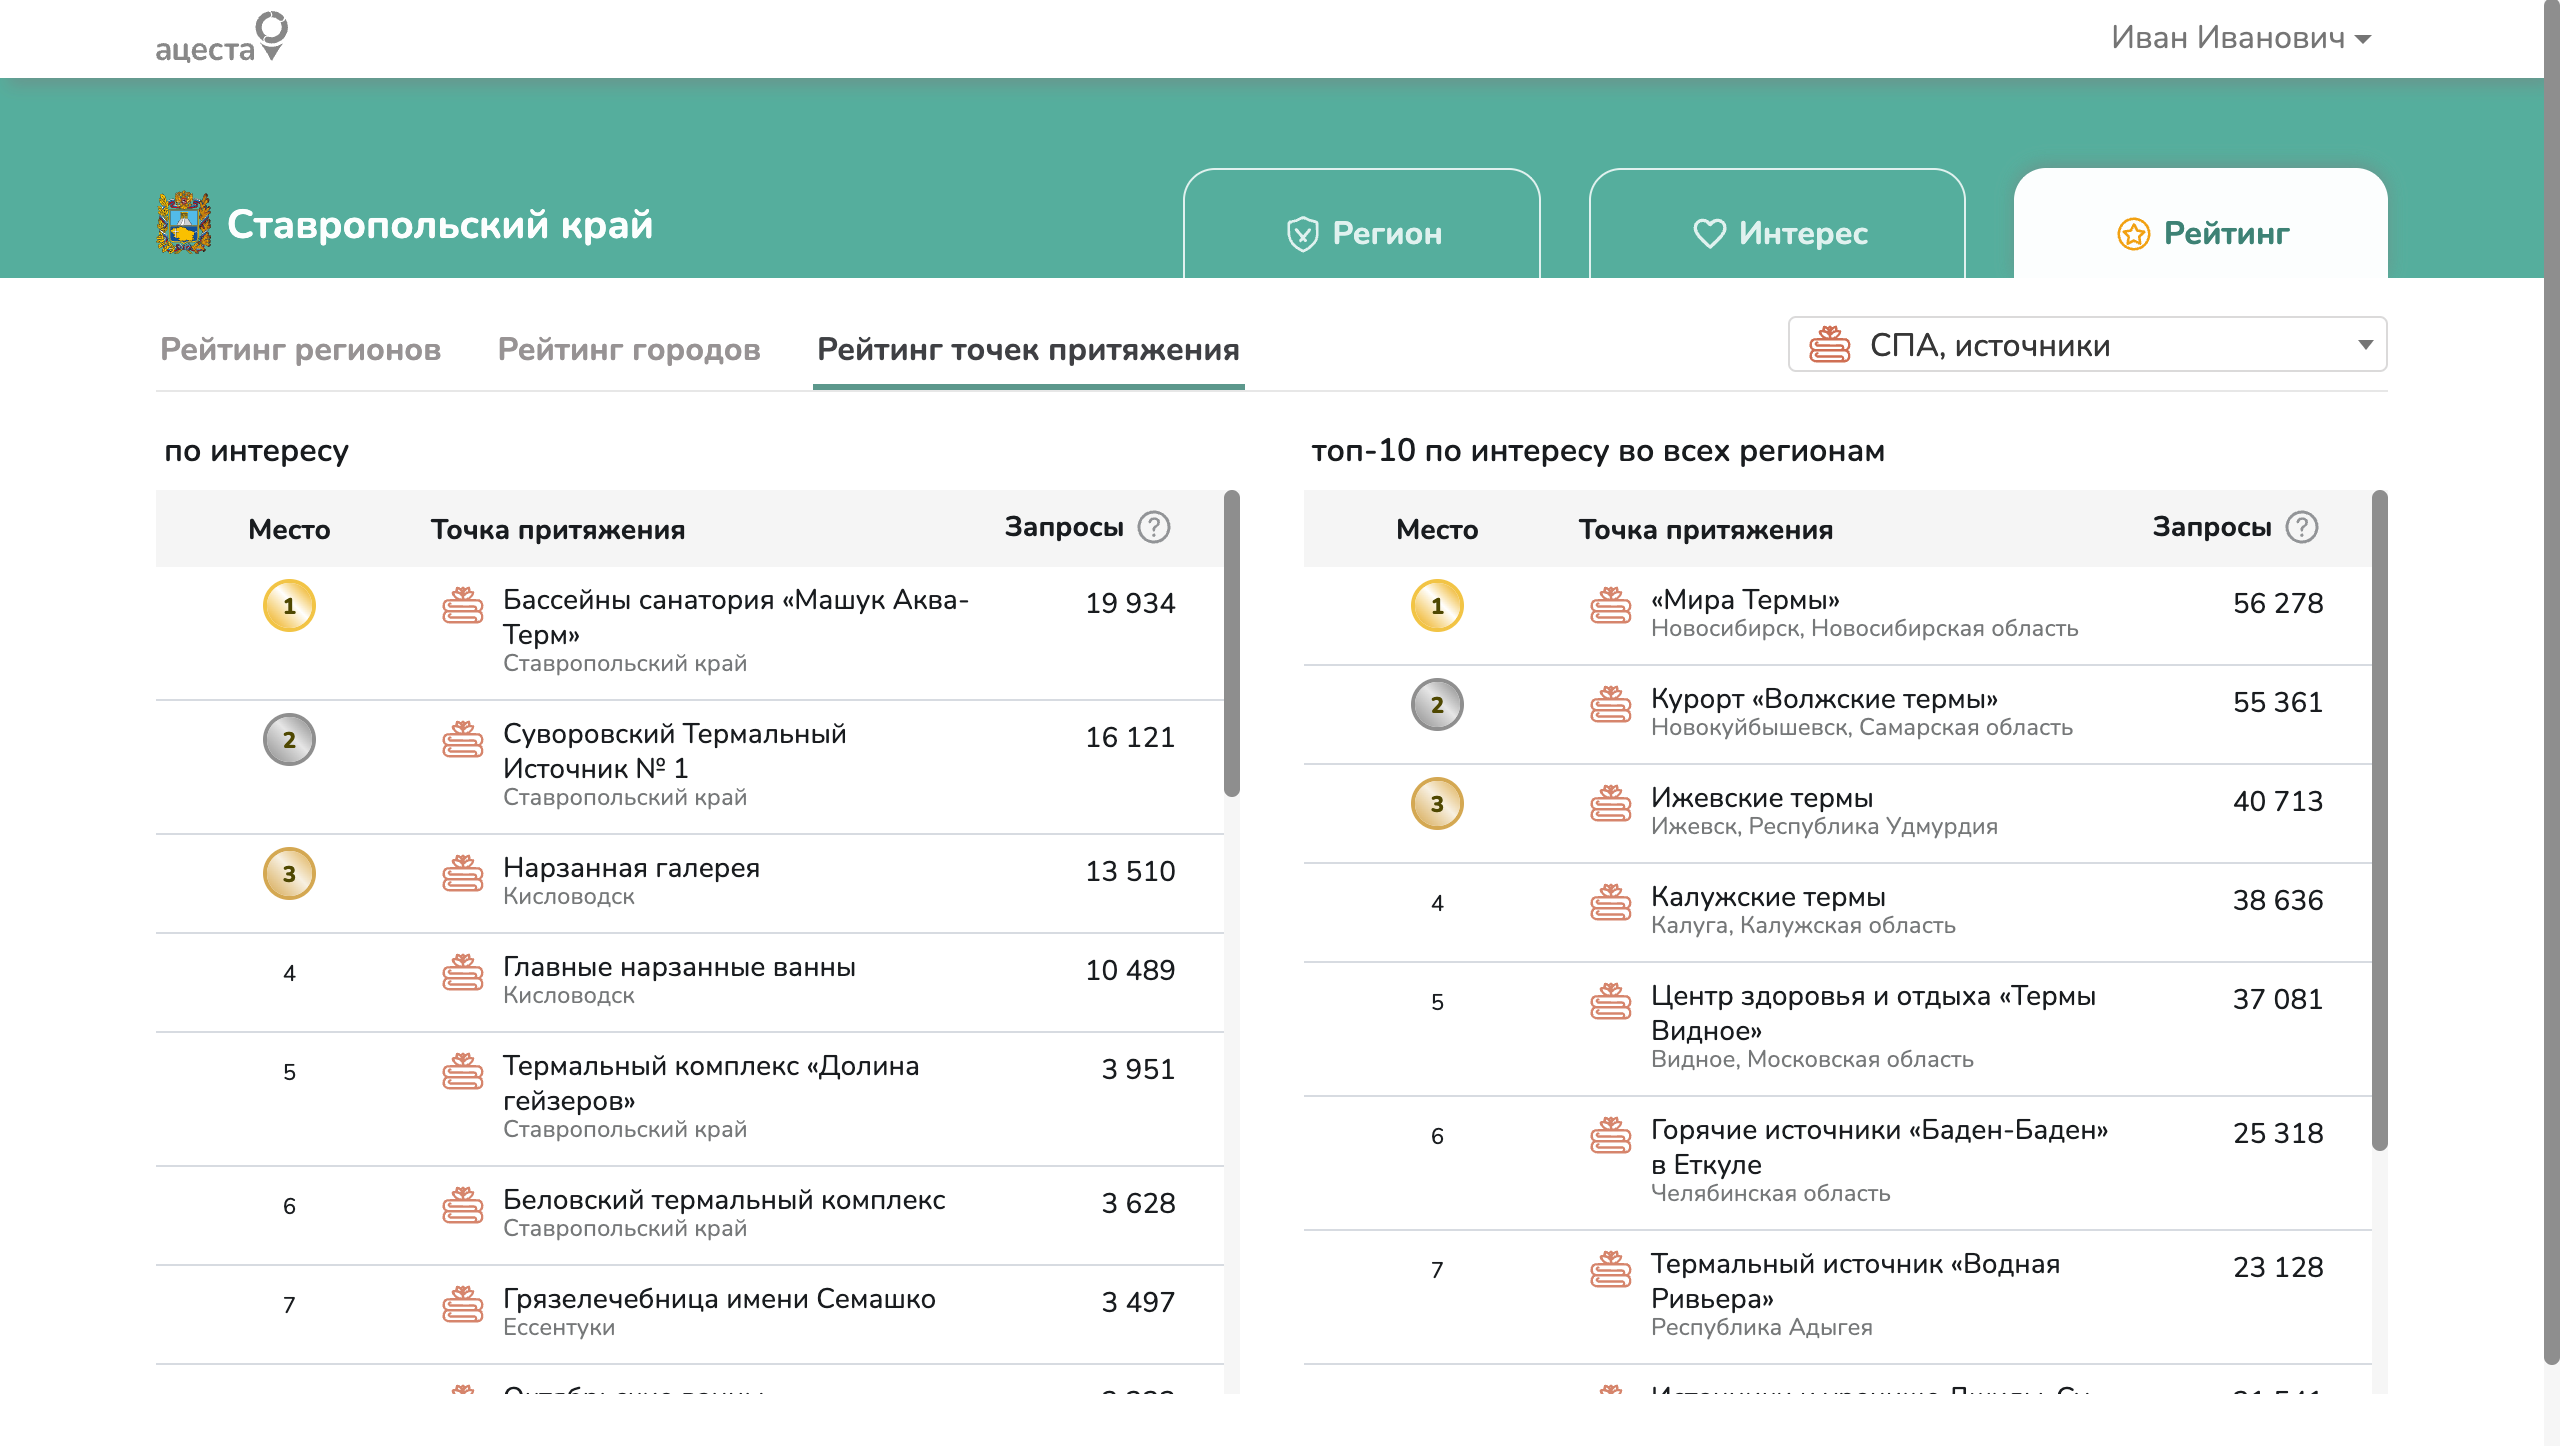
Task: Click the top-10 table vertical scrollbar
Action: (x=2380, y=820)
